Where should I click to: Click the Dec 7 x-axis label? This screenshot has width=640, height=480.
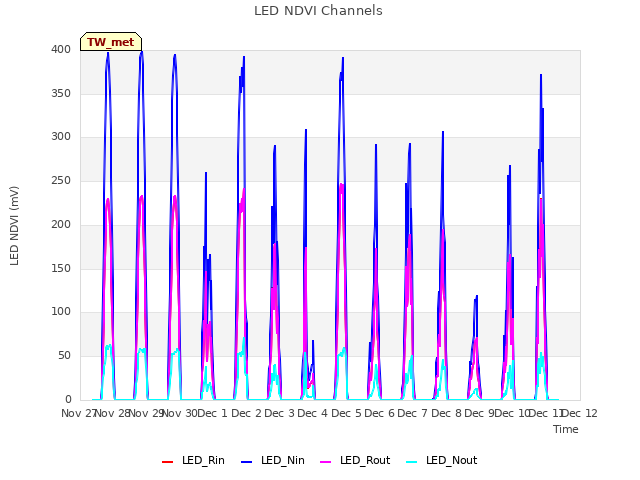pos(413,413)
